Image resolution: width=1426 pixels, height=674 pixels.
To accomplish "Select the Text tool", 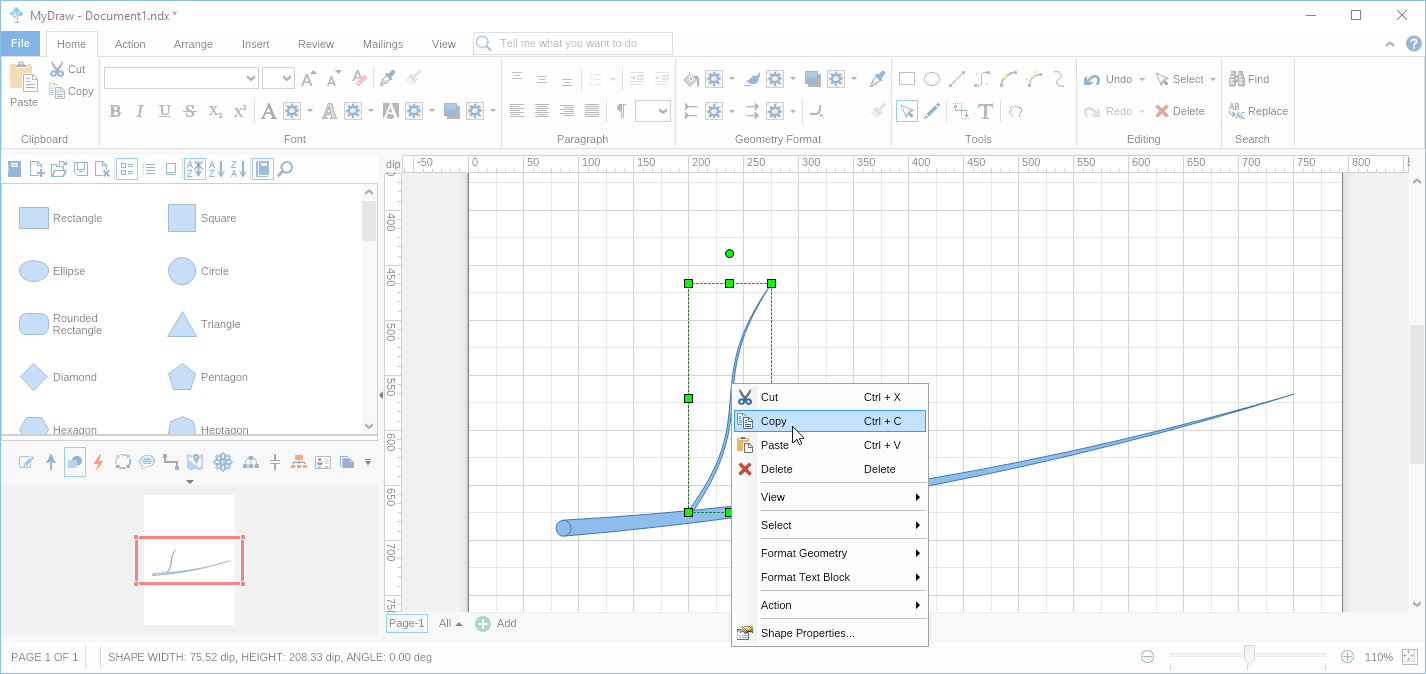I will click(x=985, y=111).
